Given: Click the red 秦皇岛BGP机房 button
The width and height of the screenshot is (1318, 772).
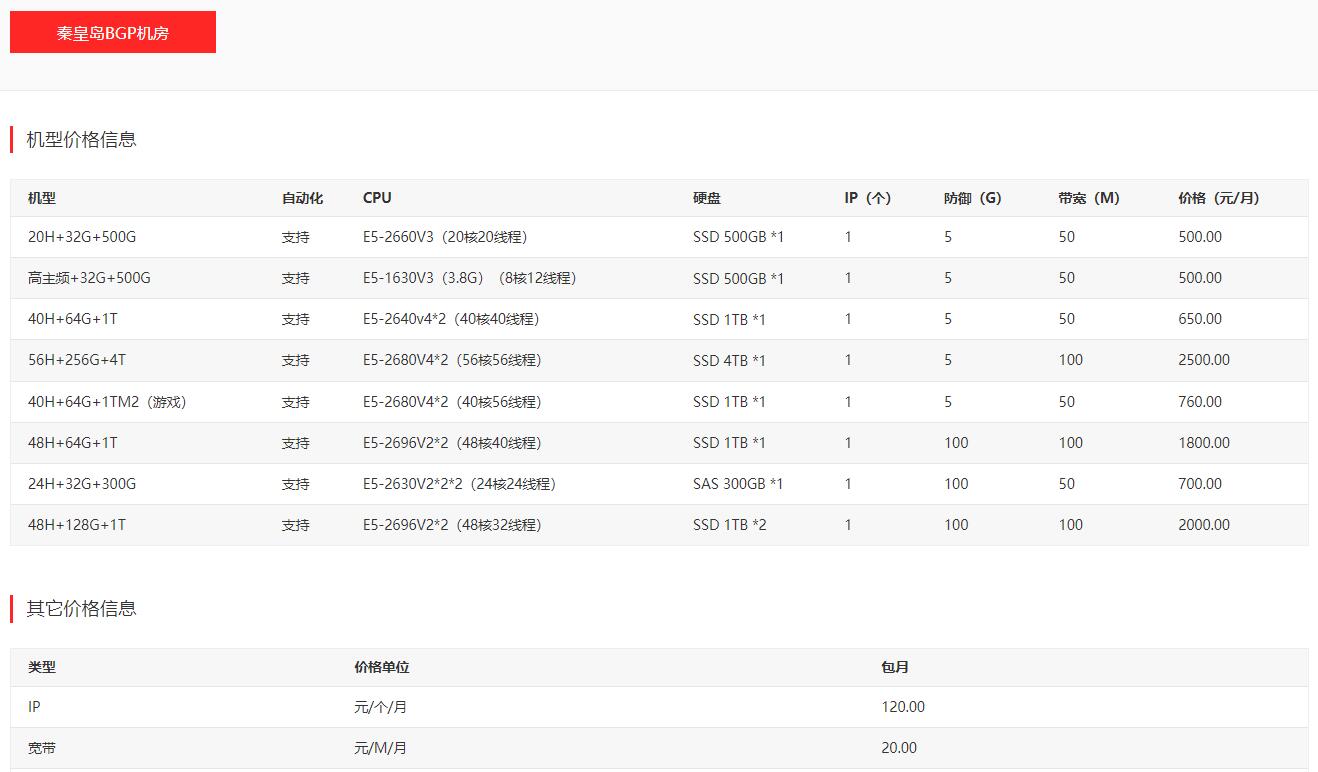Looking at the screenshot, I should tap(112, 32).
